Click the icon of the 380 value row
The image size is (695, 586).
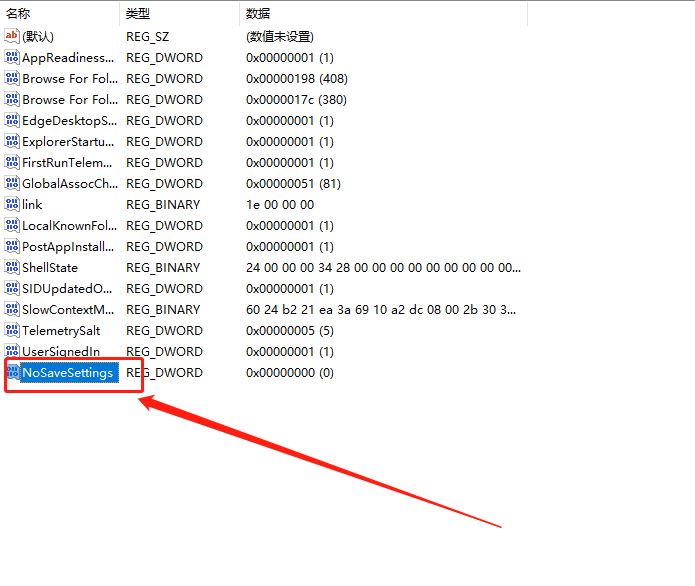12,99
